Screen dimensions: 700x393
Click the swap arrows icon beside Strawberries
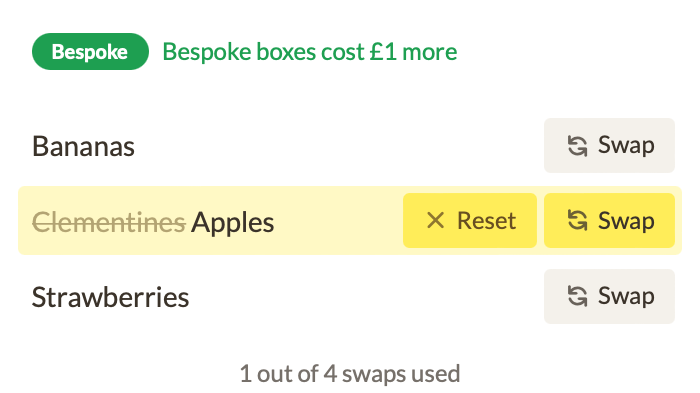point(577,296)
